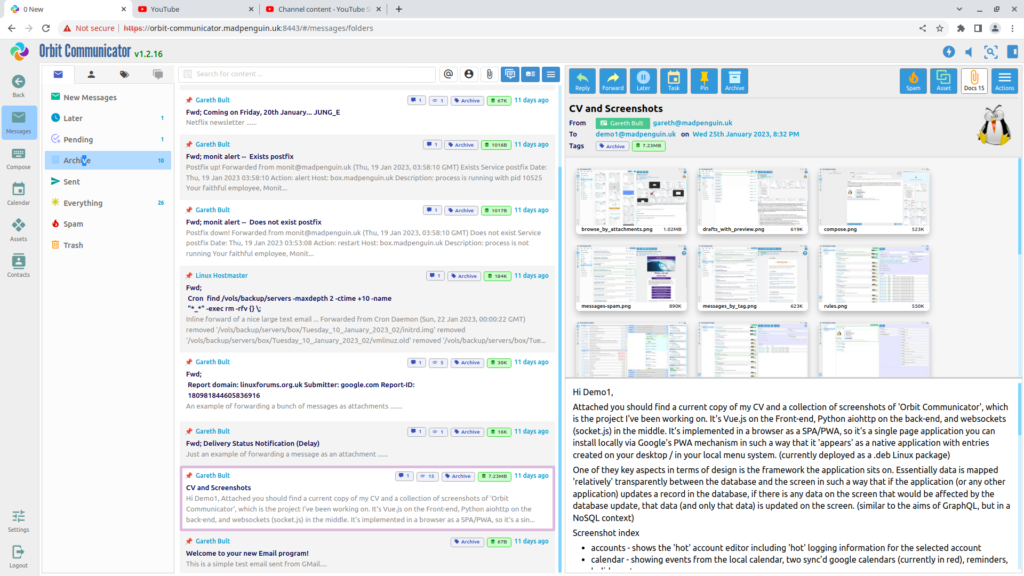Select the Later folder
Screen dimensions: 1024x576
pos(108,118)
